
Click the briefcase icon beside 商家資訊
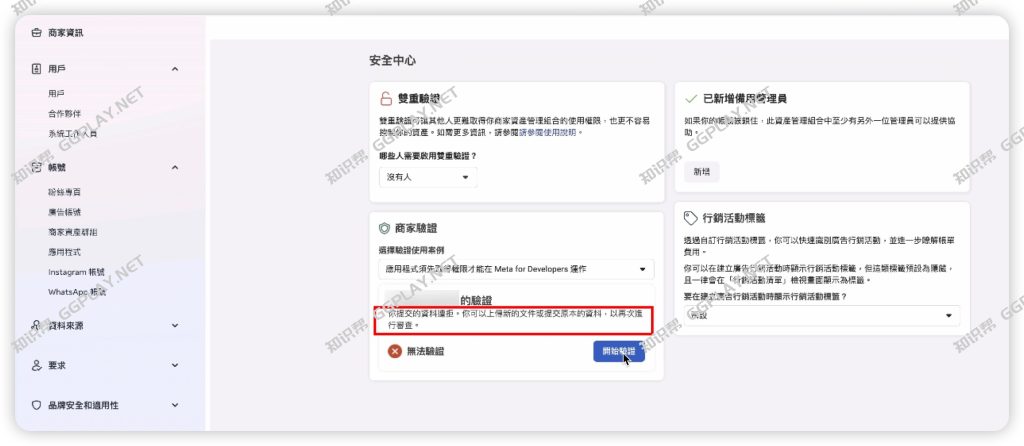click(x=37, y=33)
